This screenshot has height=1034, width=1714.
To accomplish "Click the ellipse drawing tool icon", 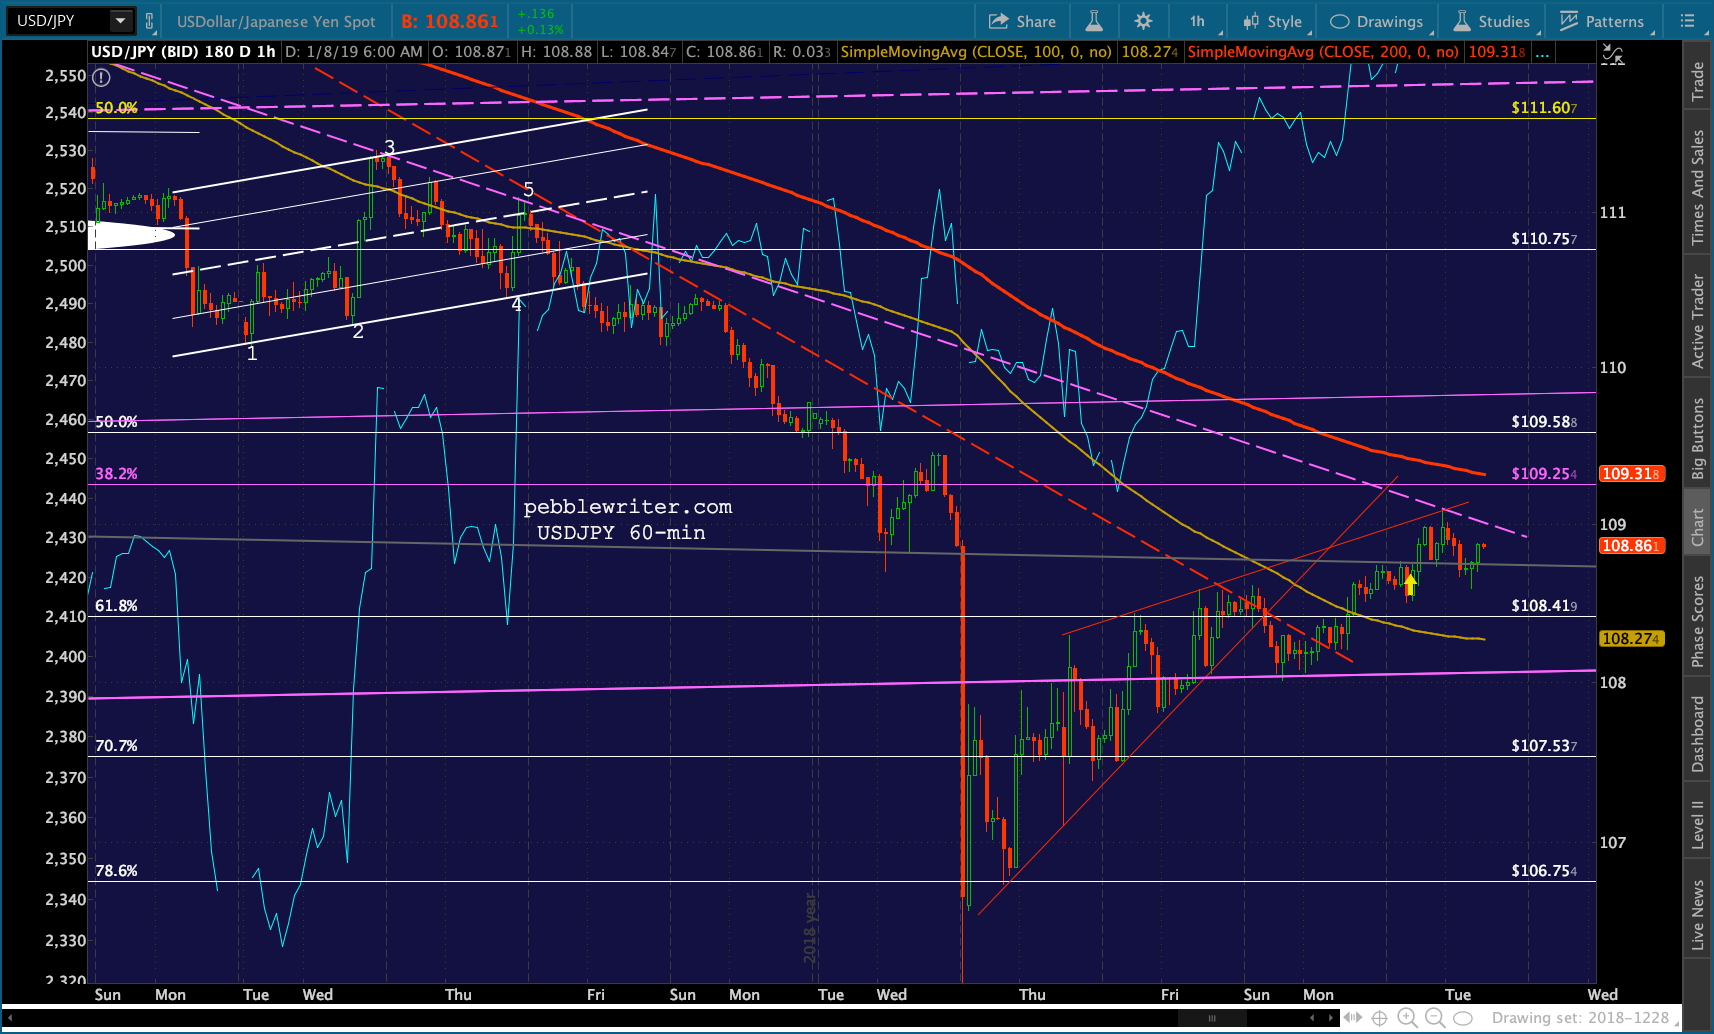I will [1463, 1018].
